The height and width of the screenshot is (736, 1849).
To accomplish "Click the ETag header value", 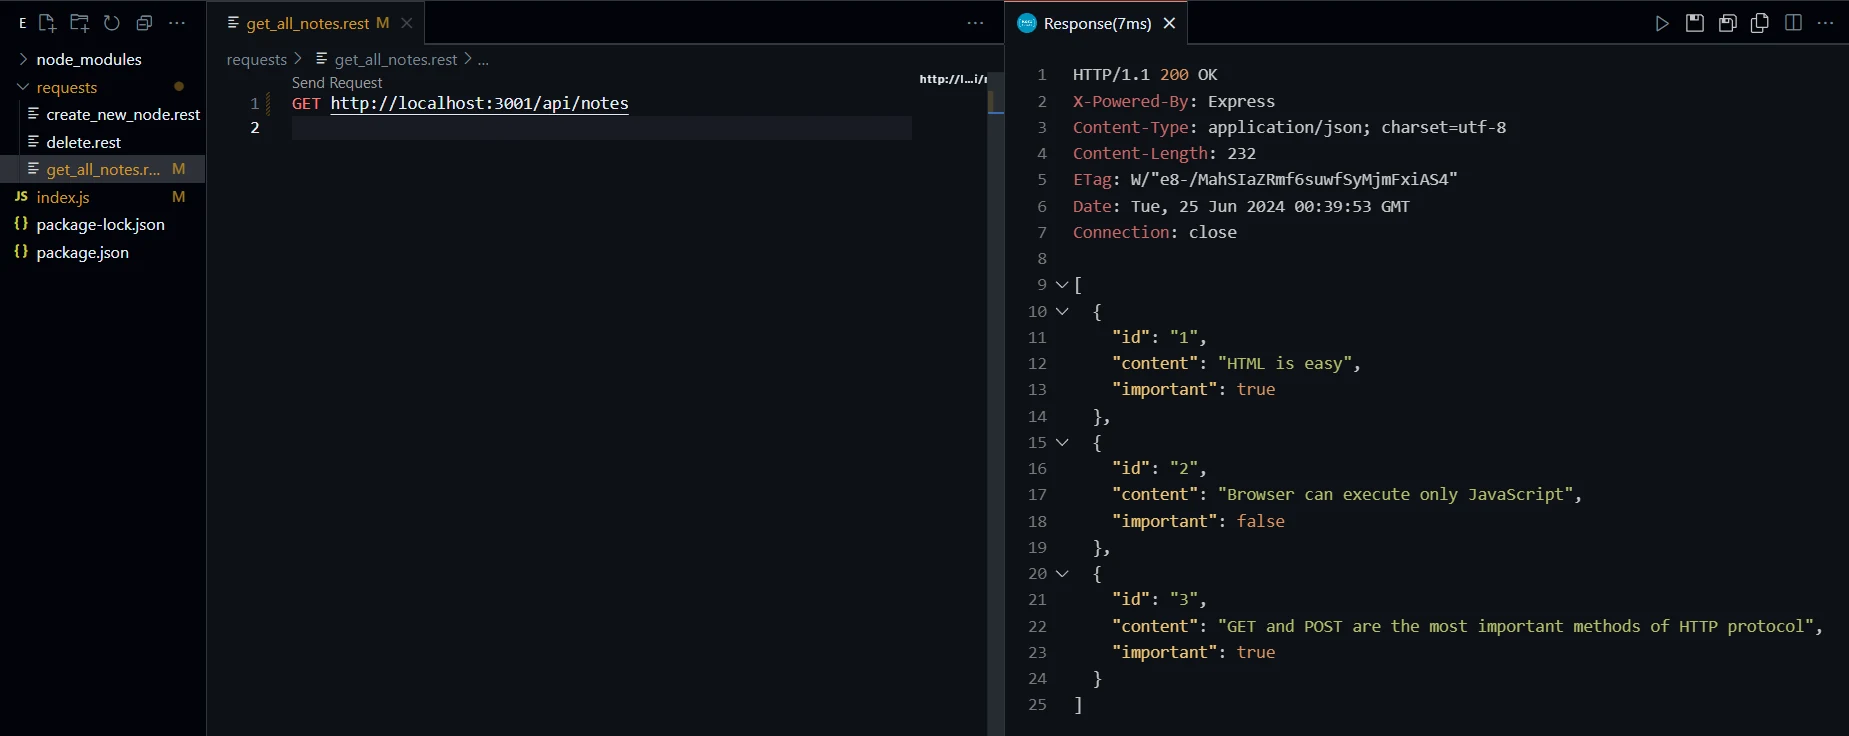I will [x=1294, y=180].
